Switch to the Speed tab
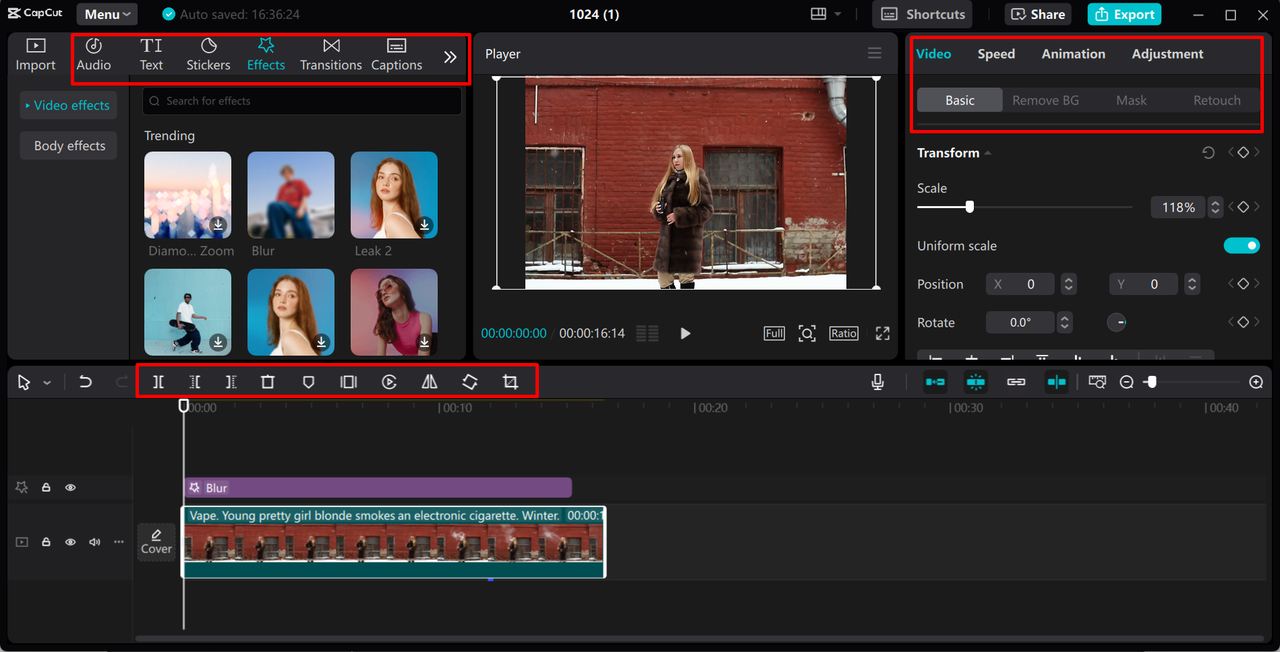 coord(996,54)
